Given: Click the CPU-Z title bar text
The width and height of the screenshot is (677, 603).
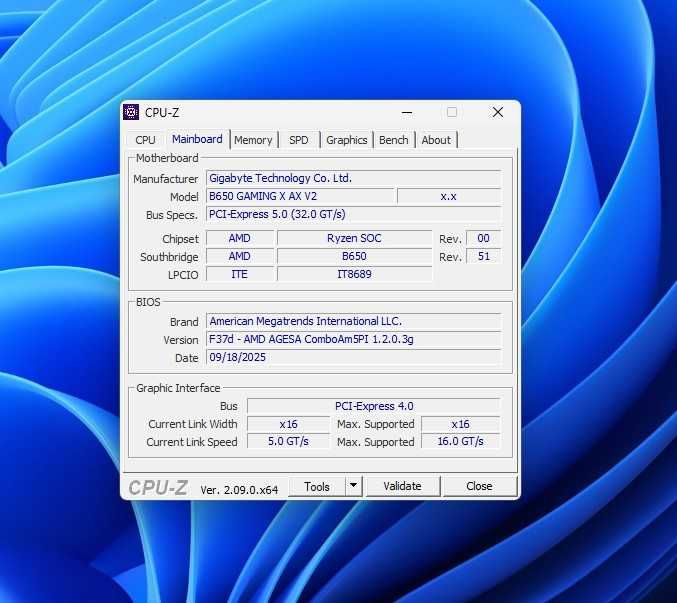Looking at the screenshot, I should [162, 113].
